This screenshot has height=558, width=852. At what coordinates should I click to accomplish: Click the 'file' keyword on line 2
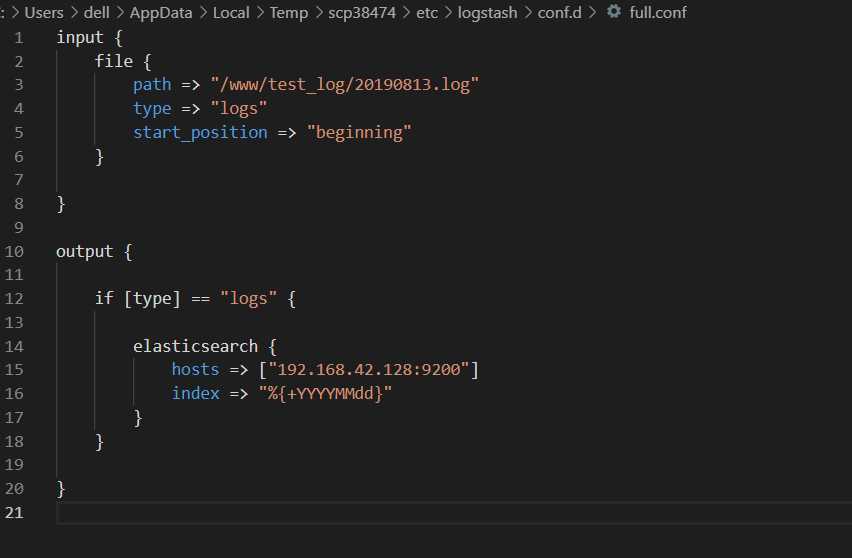coord(114,61)
